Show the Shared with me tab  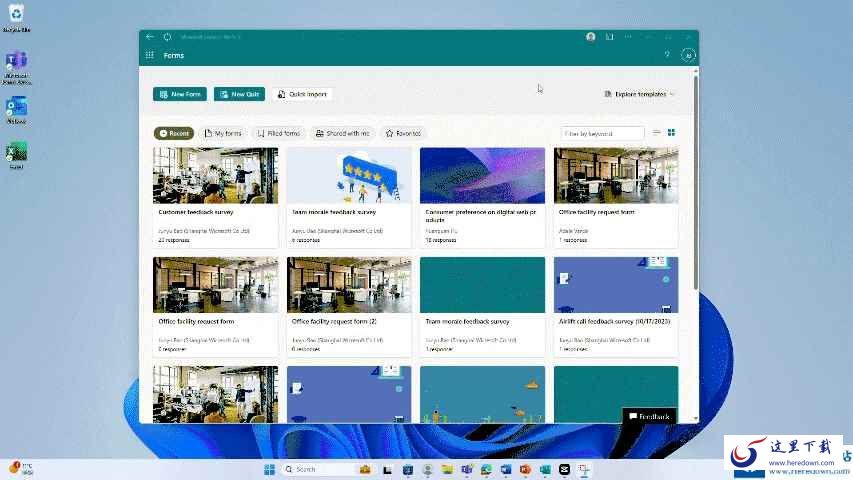(x=343, y=133)
